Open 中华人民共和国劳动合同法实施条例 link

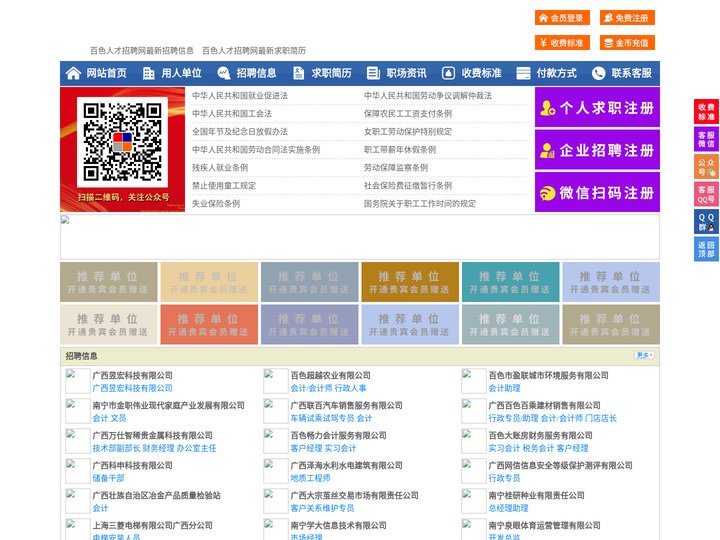pyautogui.click(x=256, y=150)
